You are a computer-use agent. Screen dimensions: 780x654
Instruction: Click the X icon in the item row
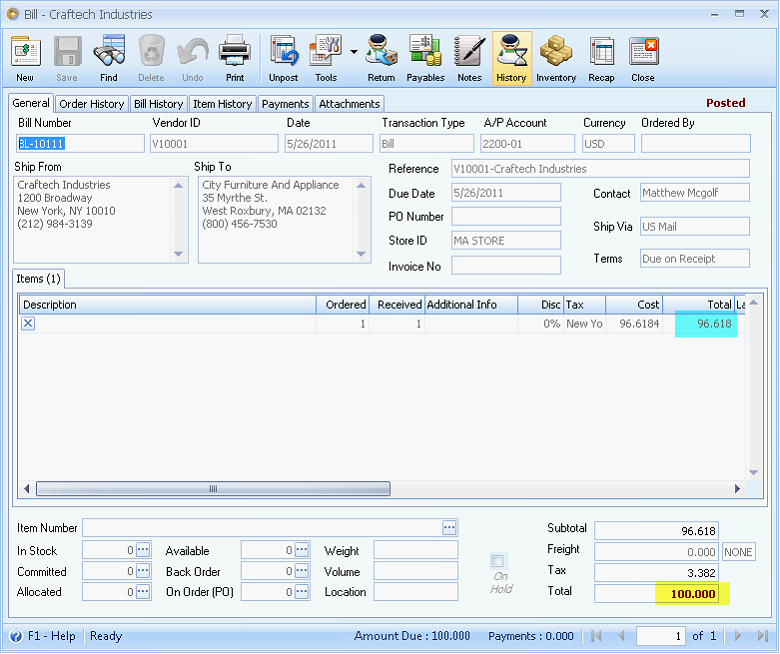28,323
